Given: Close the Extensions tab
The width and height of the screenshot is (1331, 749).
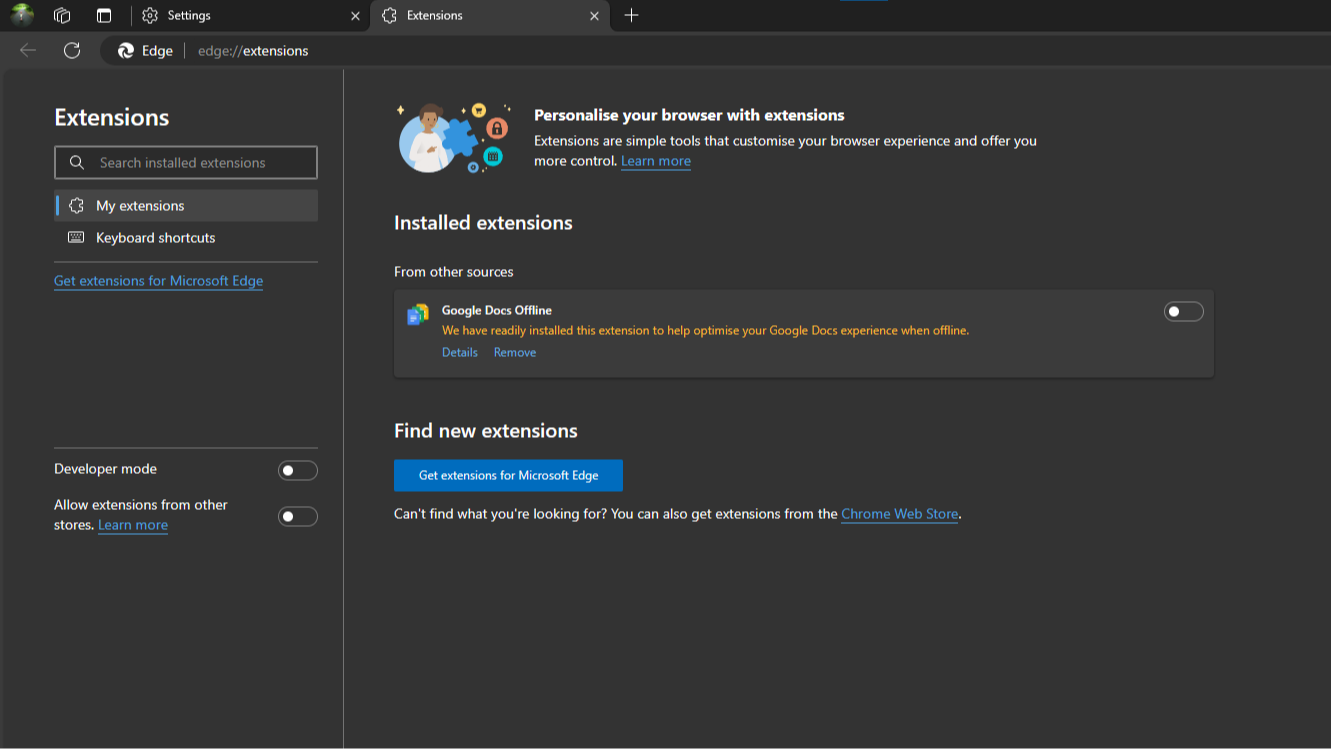Looking at the screenshot, I should pos(594,16).
